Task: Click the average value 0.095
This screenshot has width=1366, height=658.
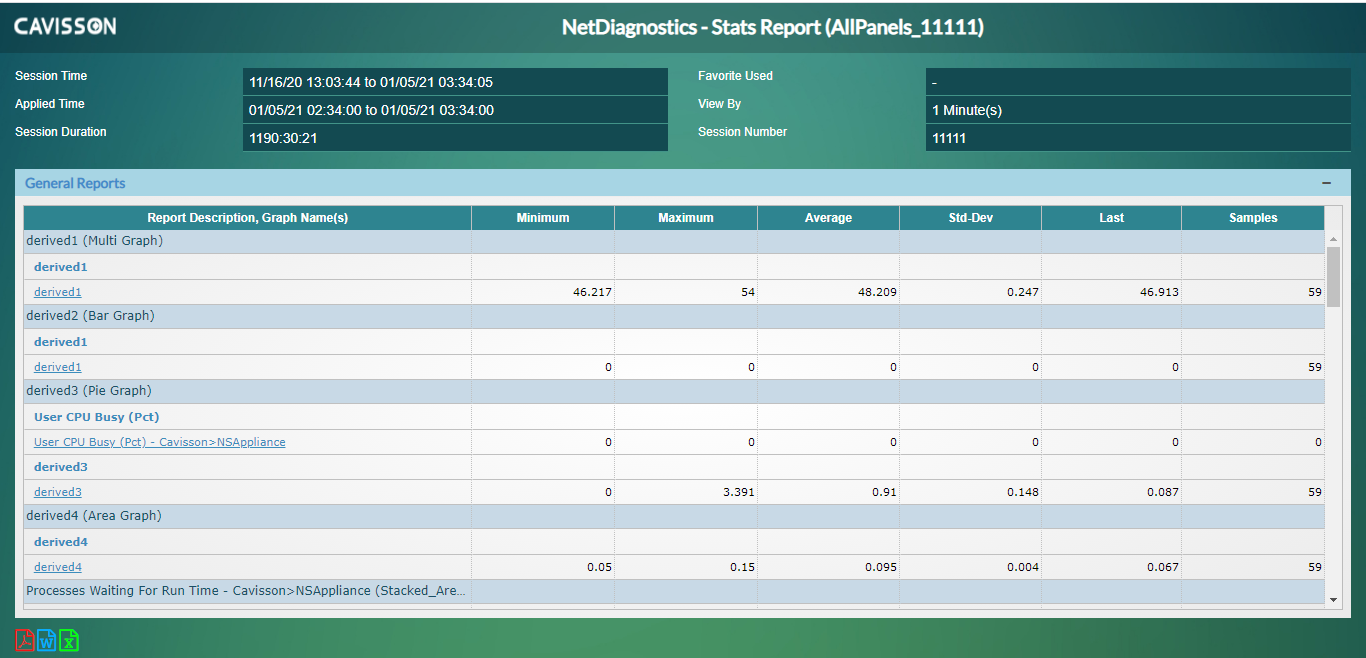Action: pos(880,567)
